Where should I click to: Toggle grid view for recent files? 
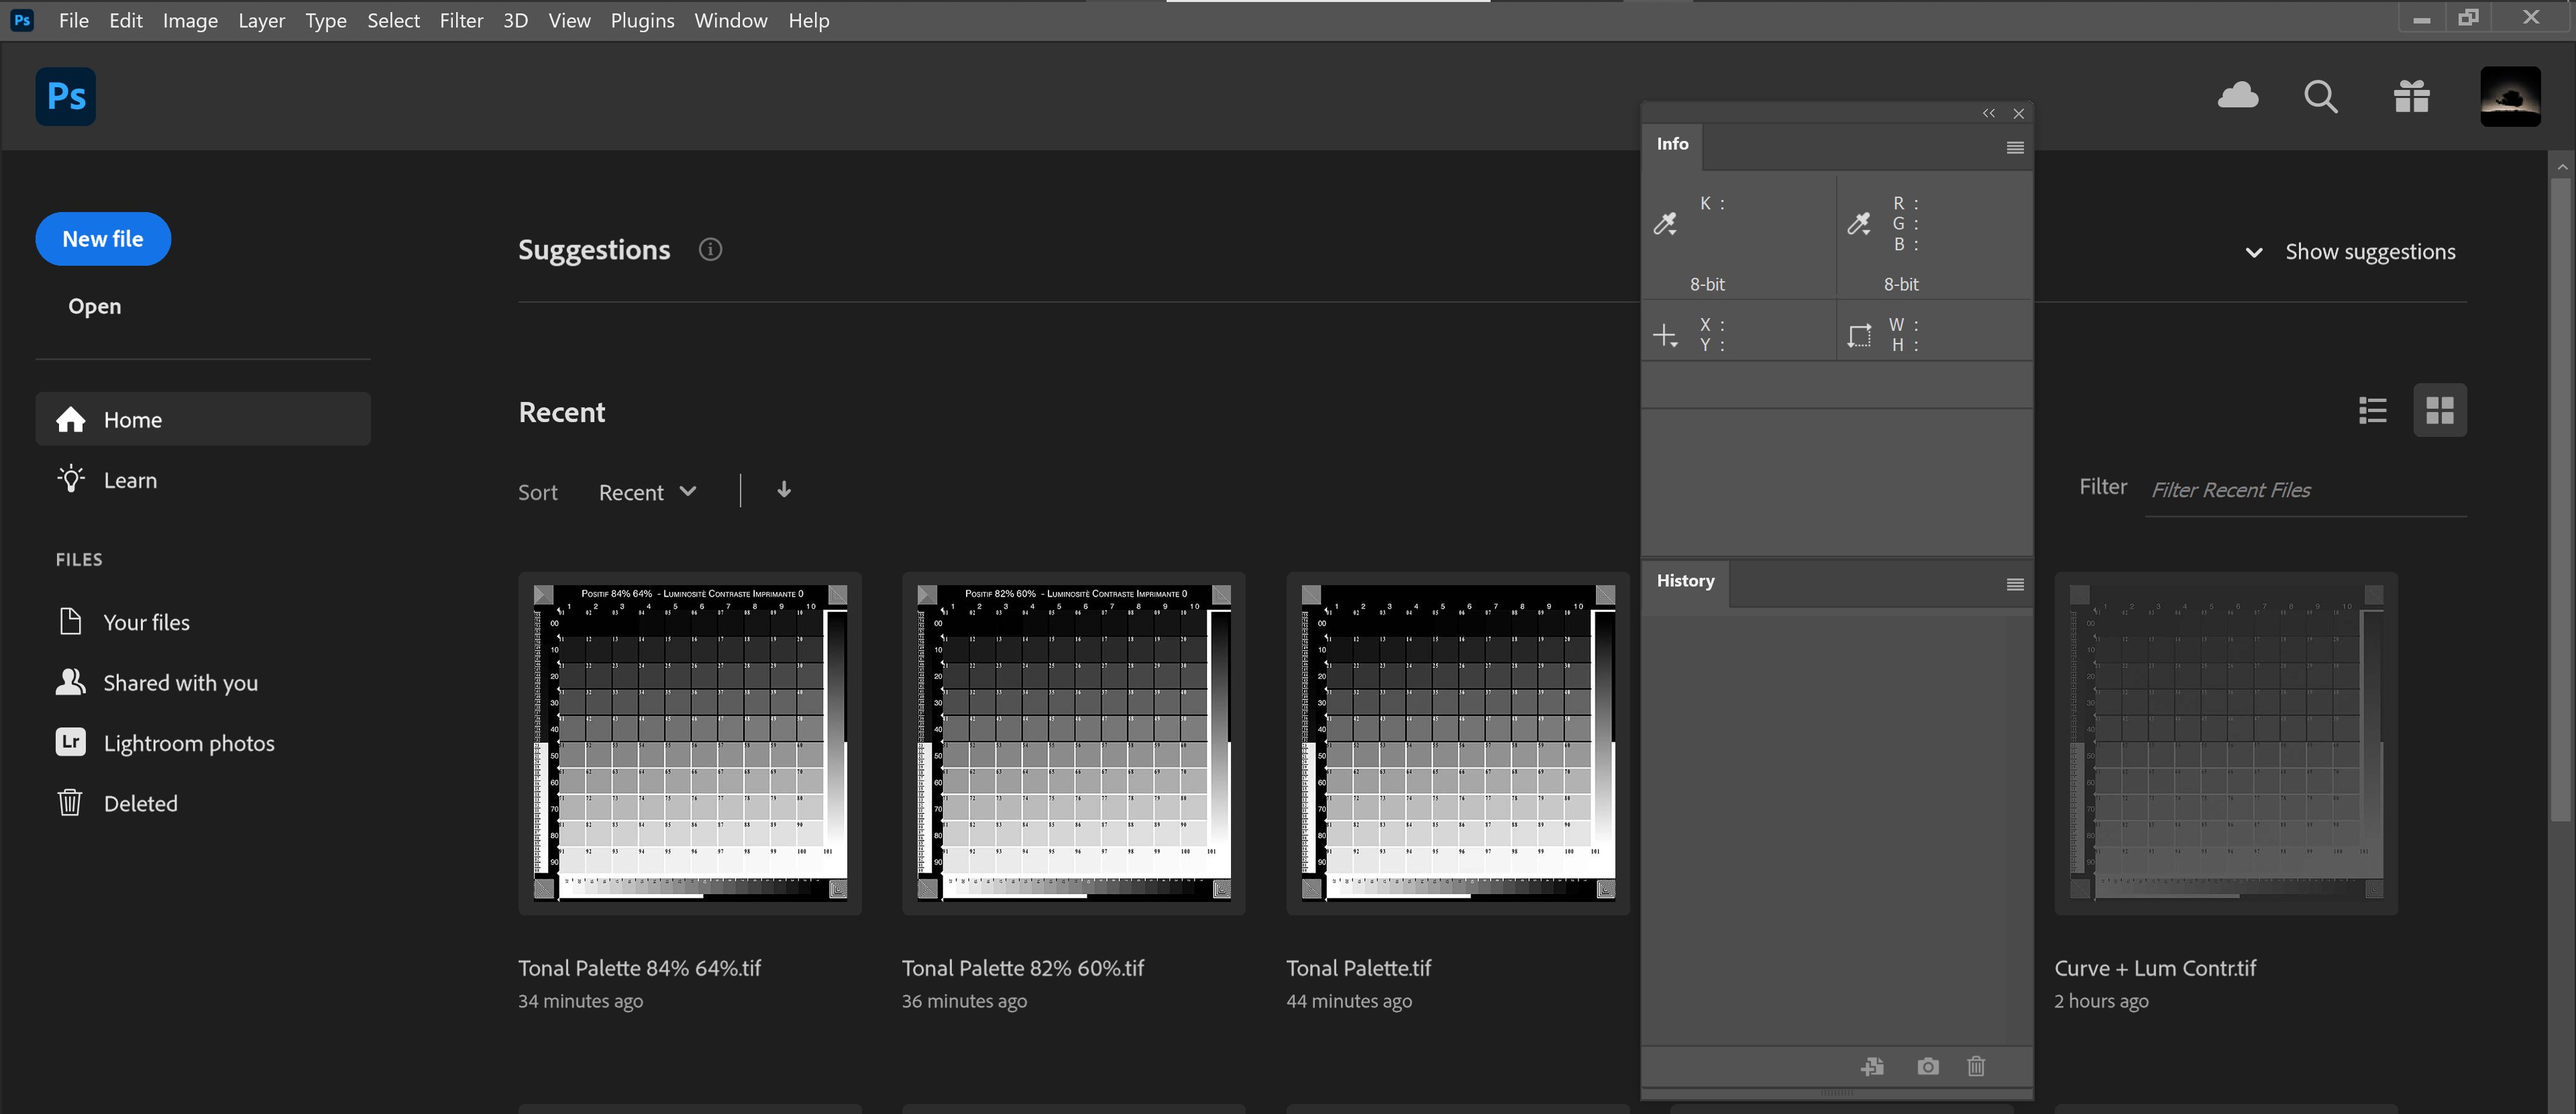coord(2436,411)
